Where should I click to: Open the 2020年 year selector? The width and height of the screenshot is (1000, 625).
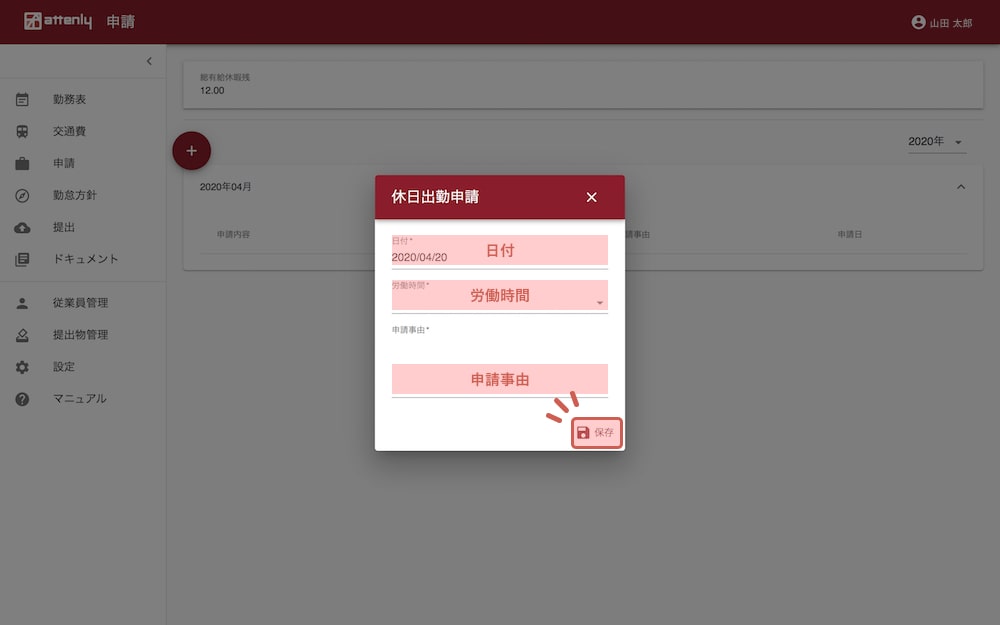(935, 142)
